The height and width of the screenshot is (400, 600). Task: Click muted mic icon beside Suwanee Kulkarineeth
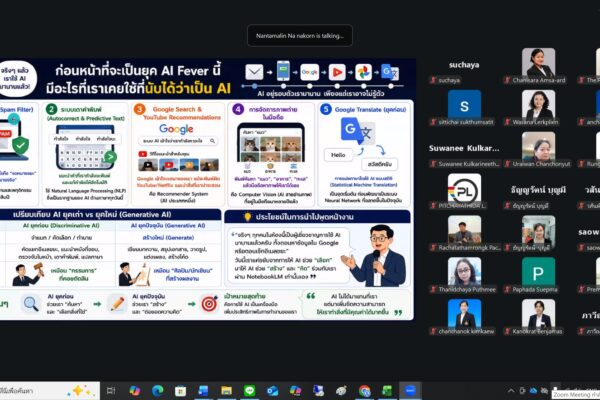pyautogui.click(x=433, y=164)
